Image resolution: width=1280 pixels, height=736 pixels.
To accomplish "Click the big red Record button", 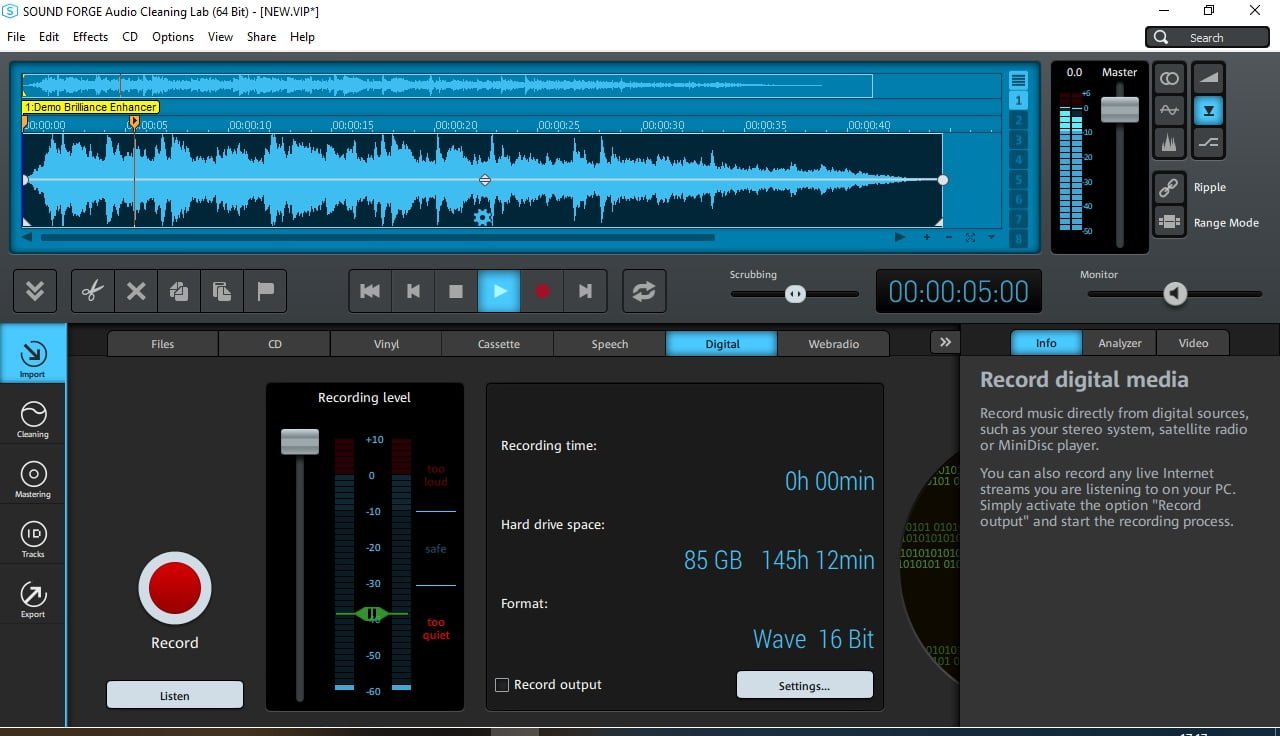I will [175, 587].
